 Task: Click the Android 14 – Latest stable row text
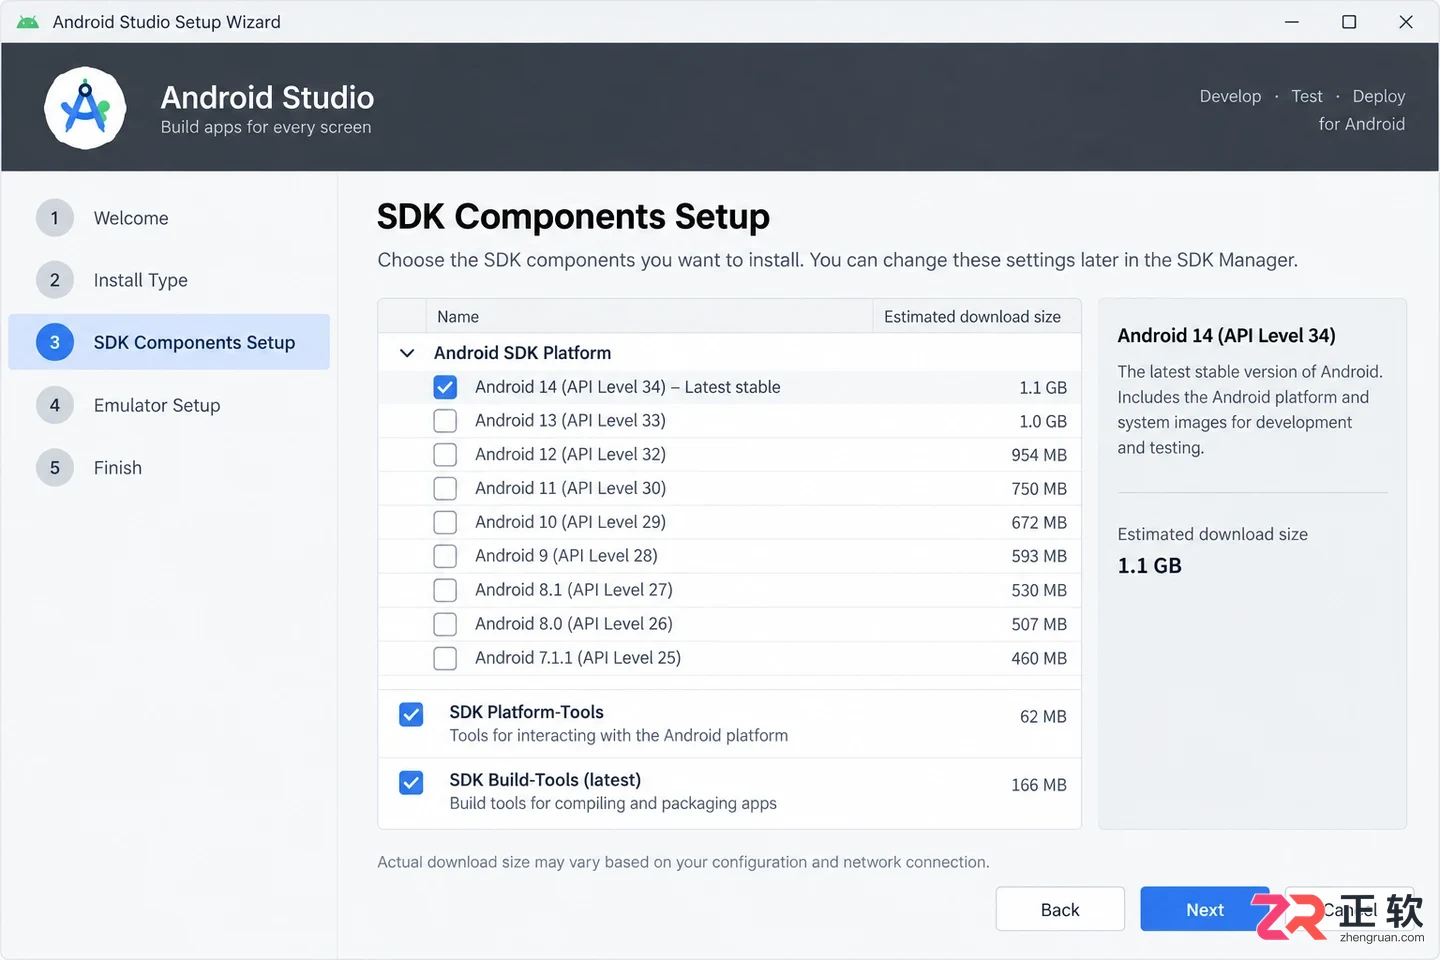628,387
